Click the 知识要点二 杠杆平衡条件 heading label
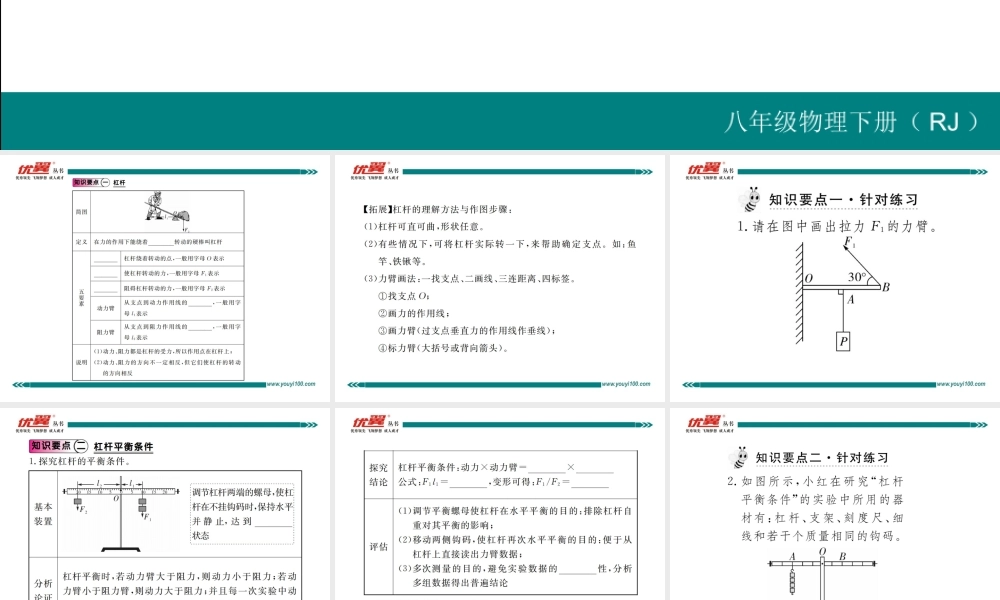Viewport: 1000px width, 600px height. [x=92, y=446]
